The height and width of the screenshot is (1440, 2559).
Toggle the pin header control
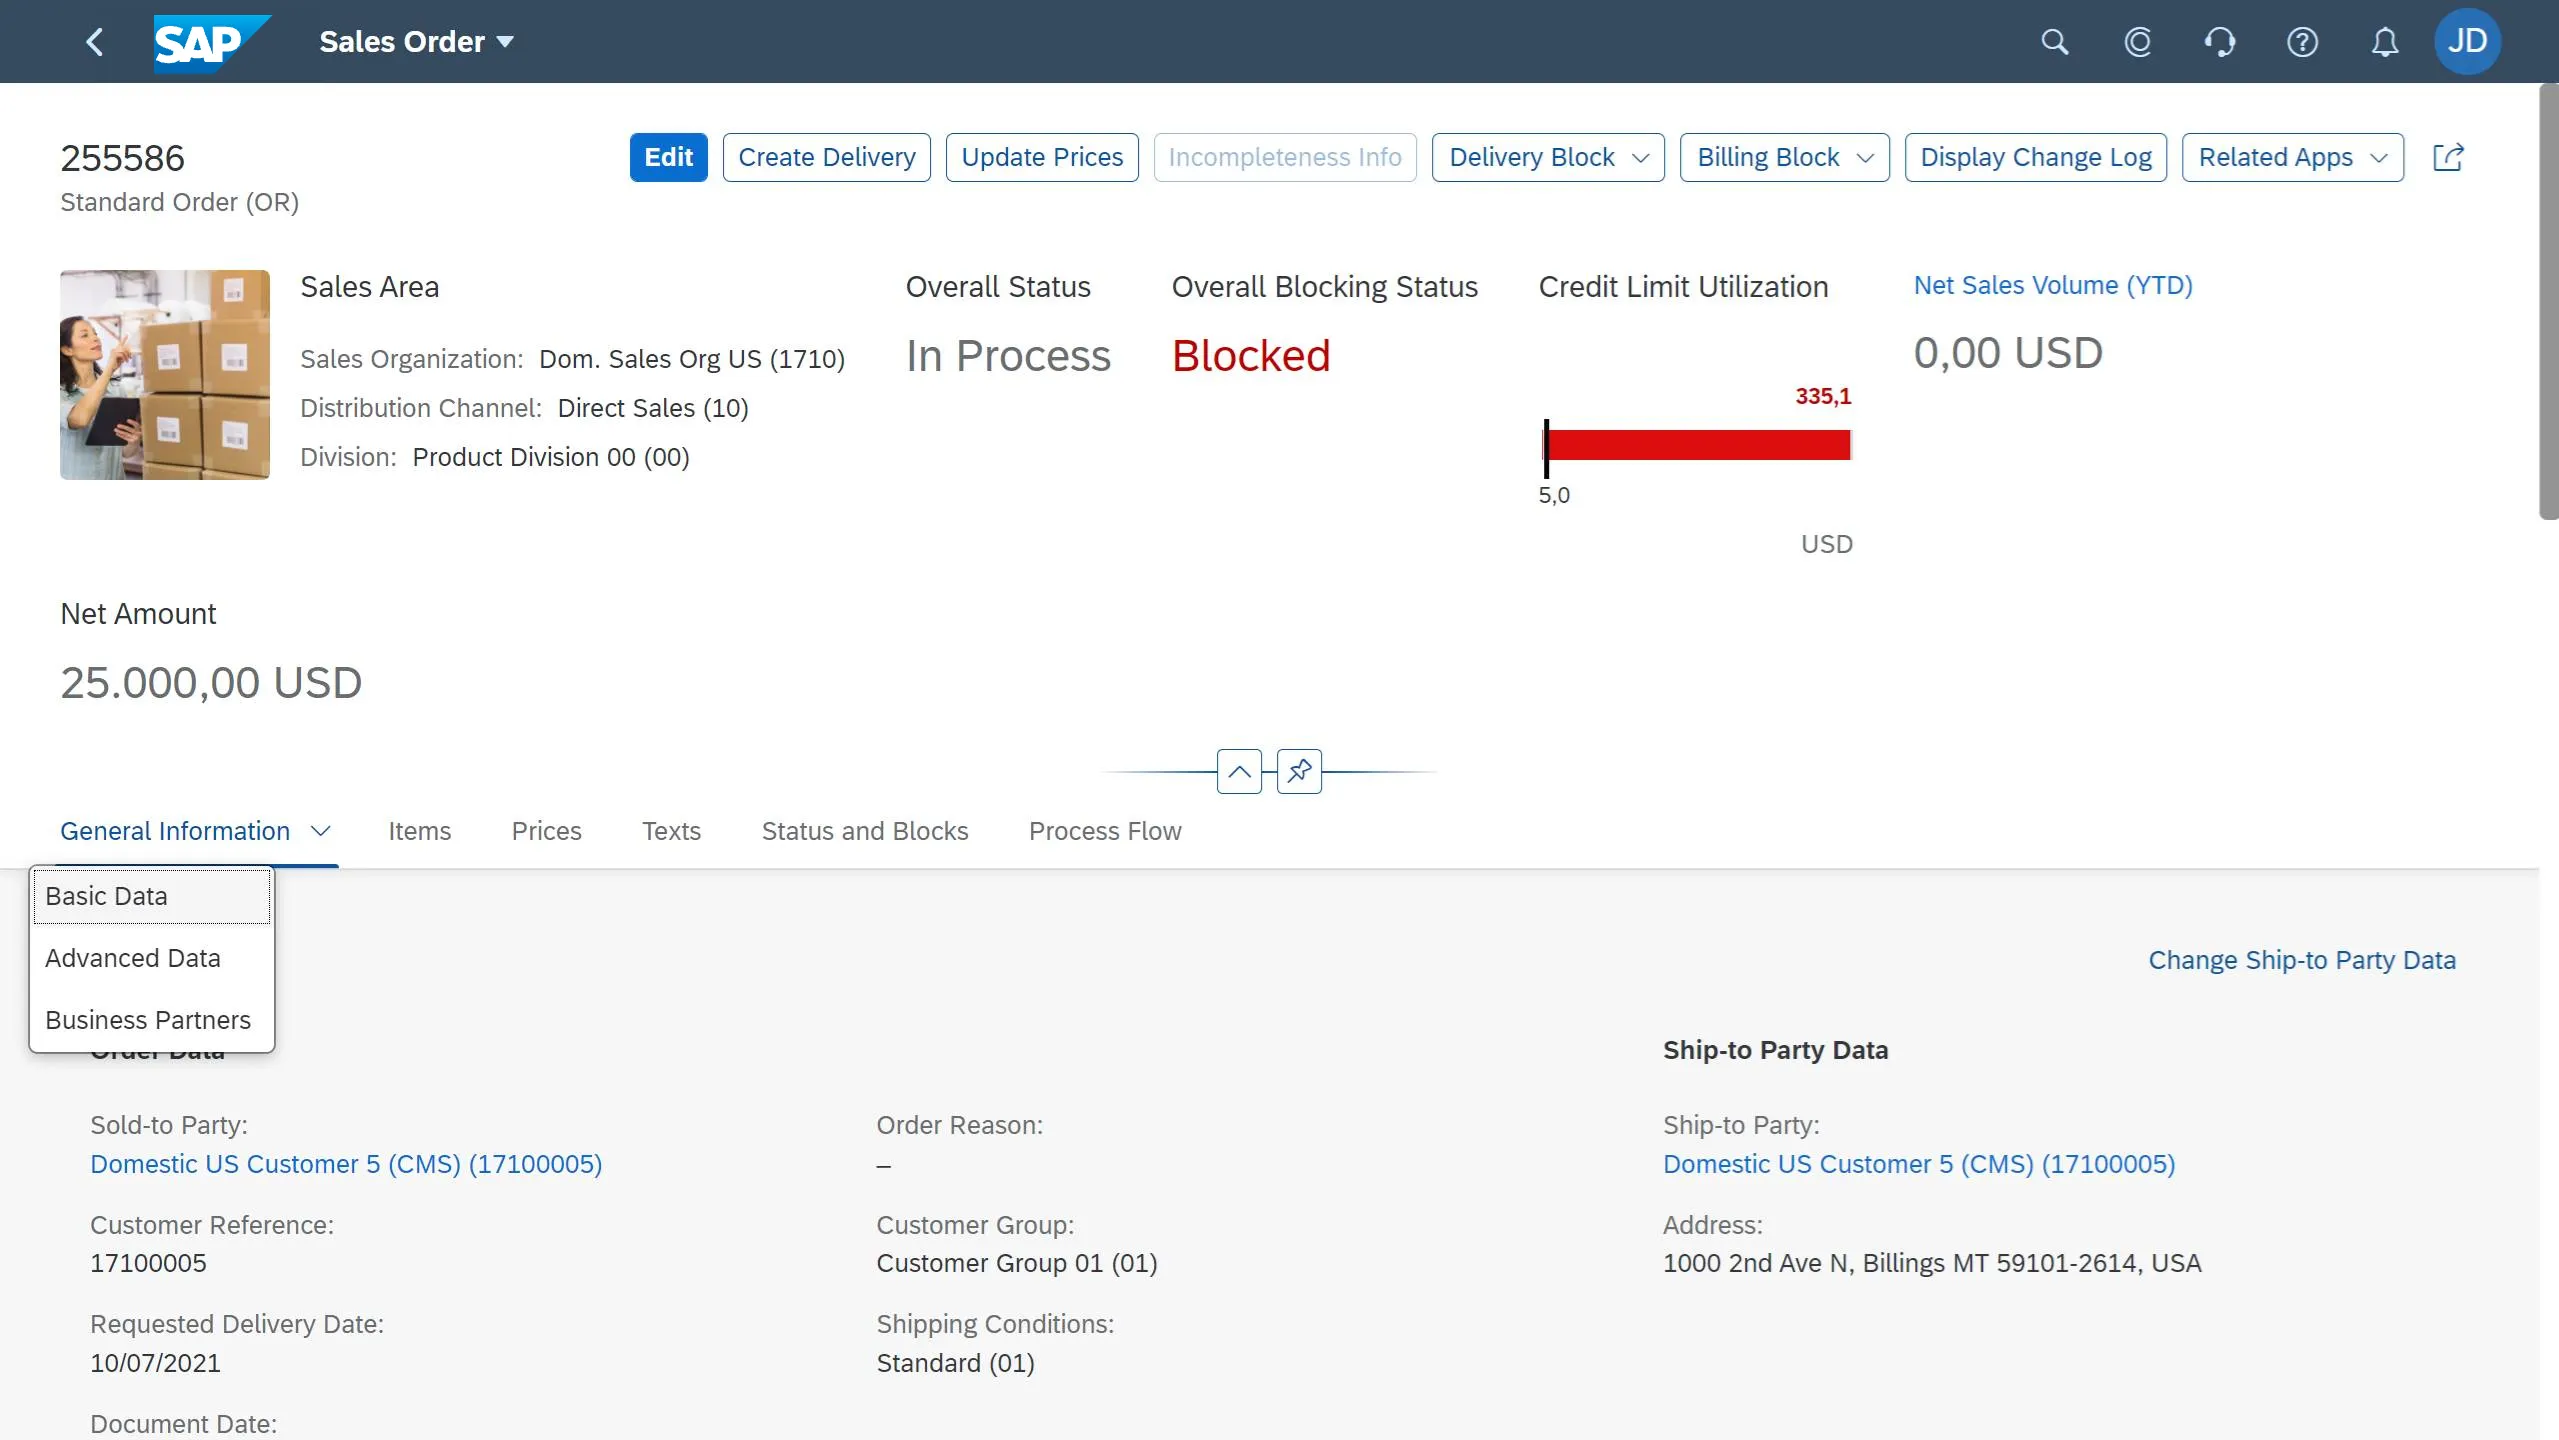click(x=1297, y=771)
